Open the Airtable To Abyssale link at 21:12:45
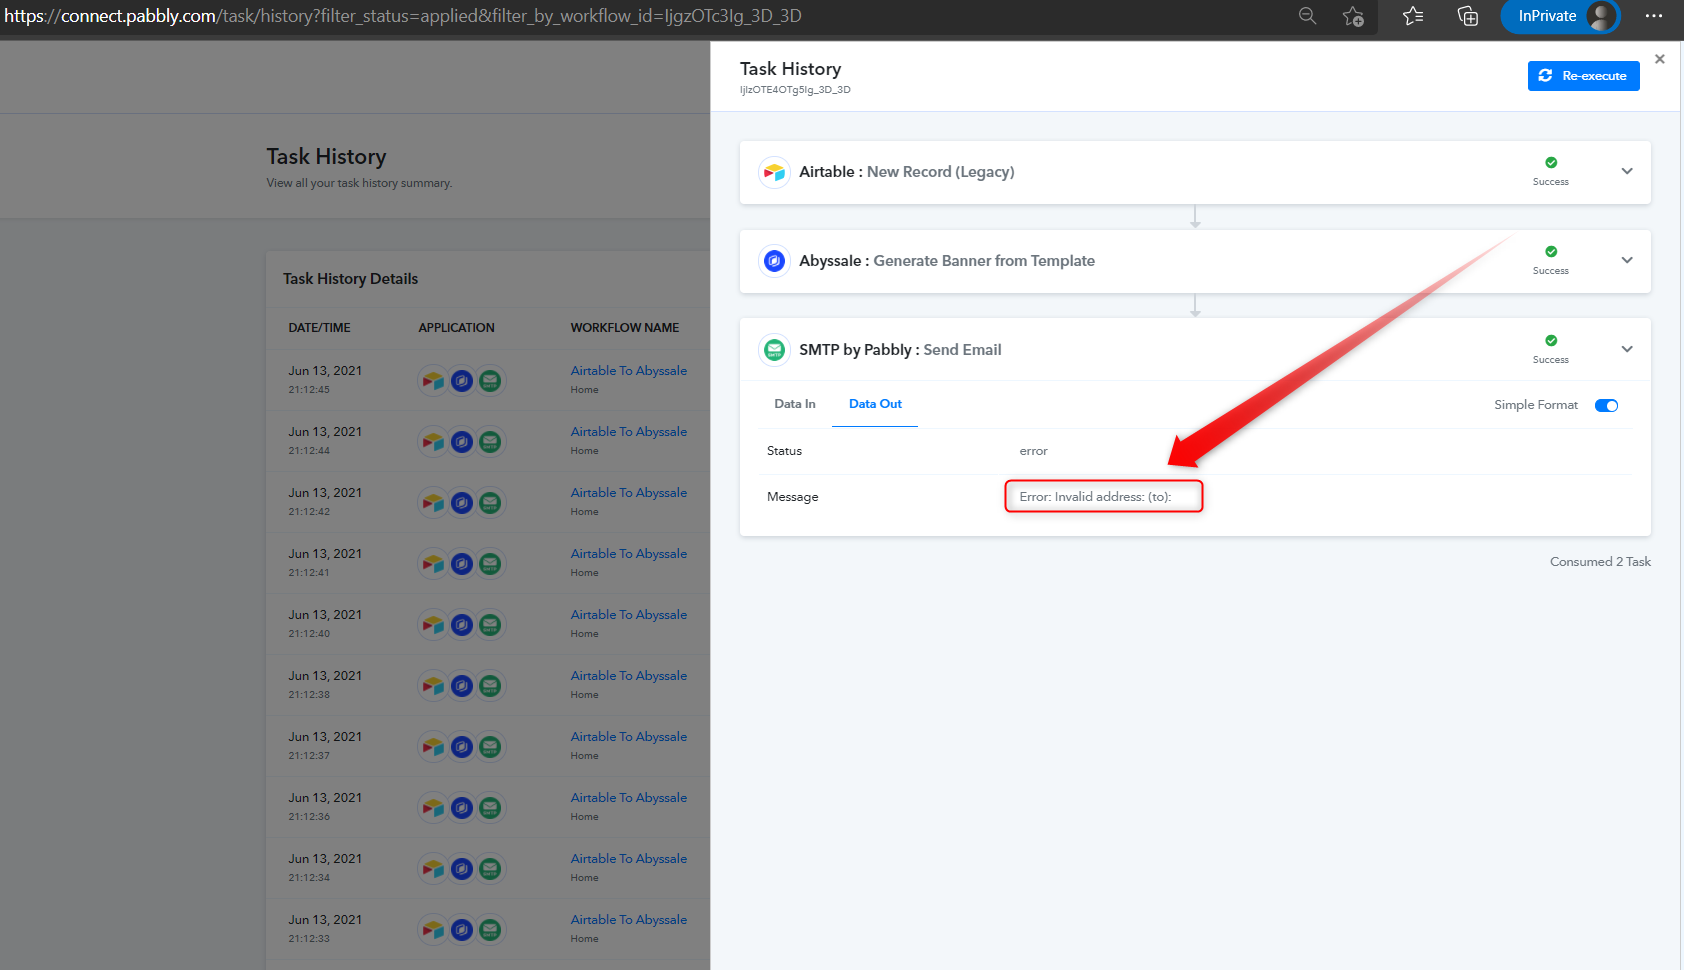Screen dimensions: 1684x970 629,371
